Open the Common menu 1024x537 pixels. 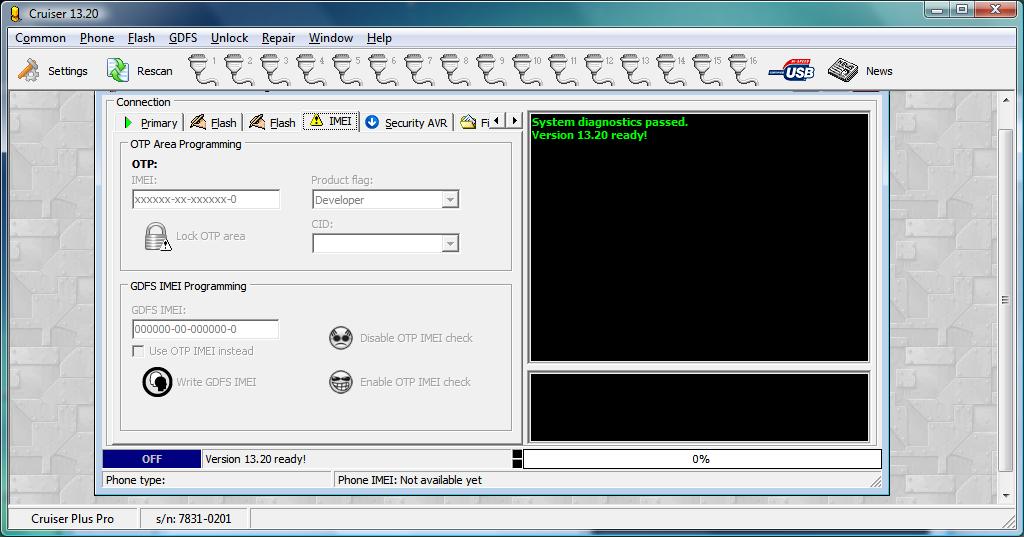(x=40, y=38)
